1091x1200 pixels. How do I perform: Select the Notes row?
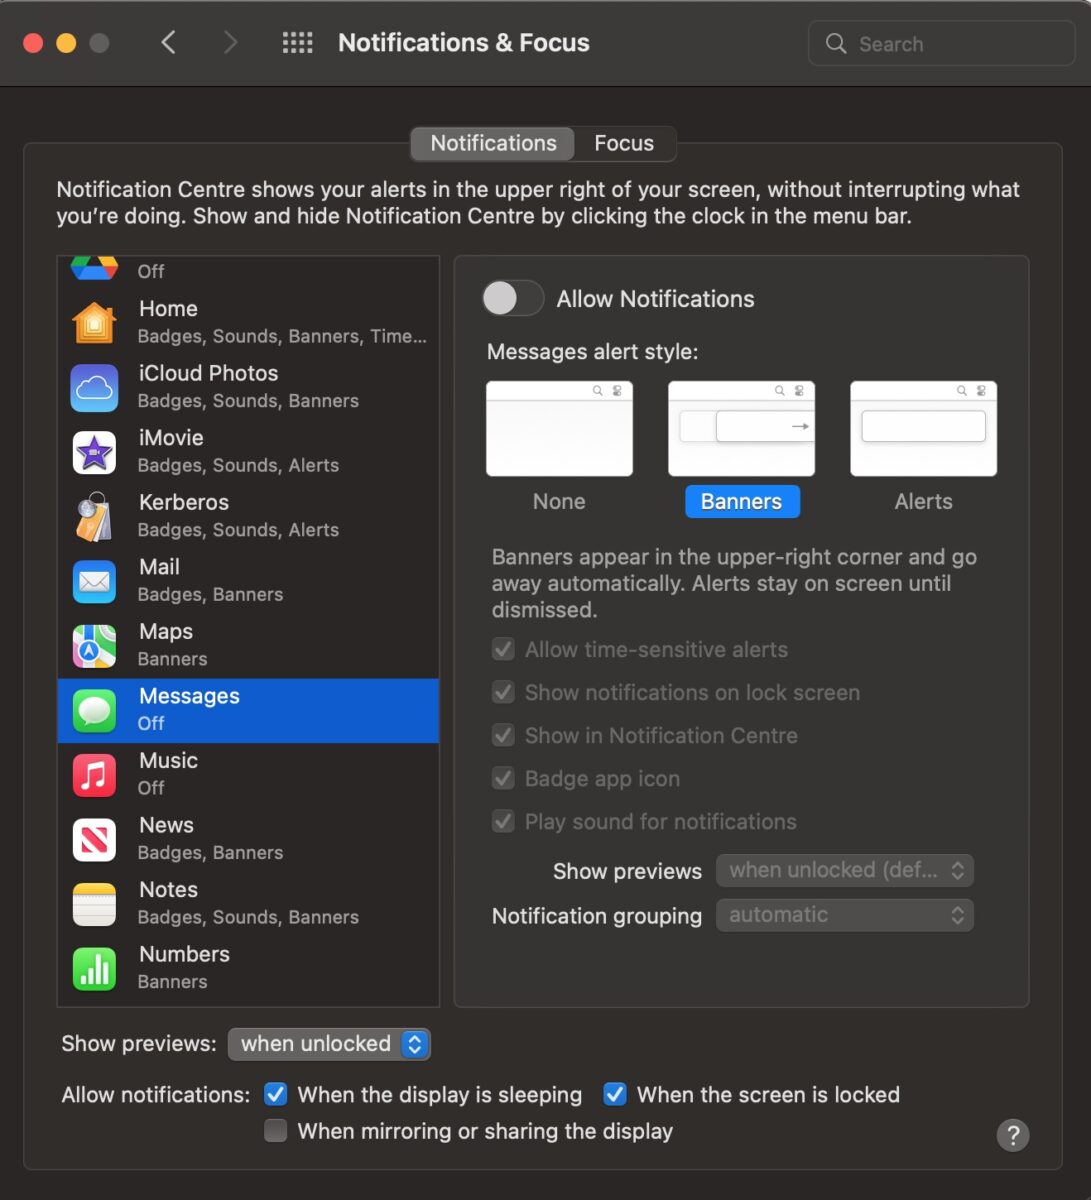(248, 904)
